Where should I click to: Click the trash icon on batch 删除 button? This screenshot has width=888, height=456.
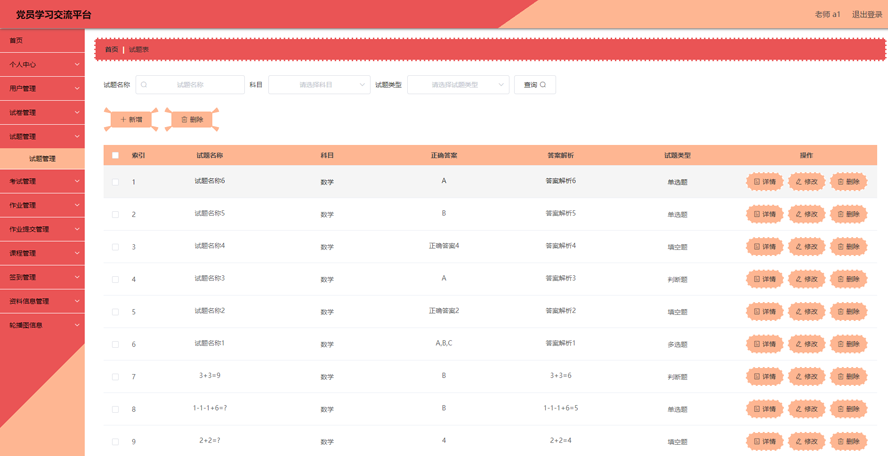[184, 120]
